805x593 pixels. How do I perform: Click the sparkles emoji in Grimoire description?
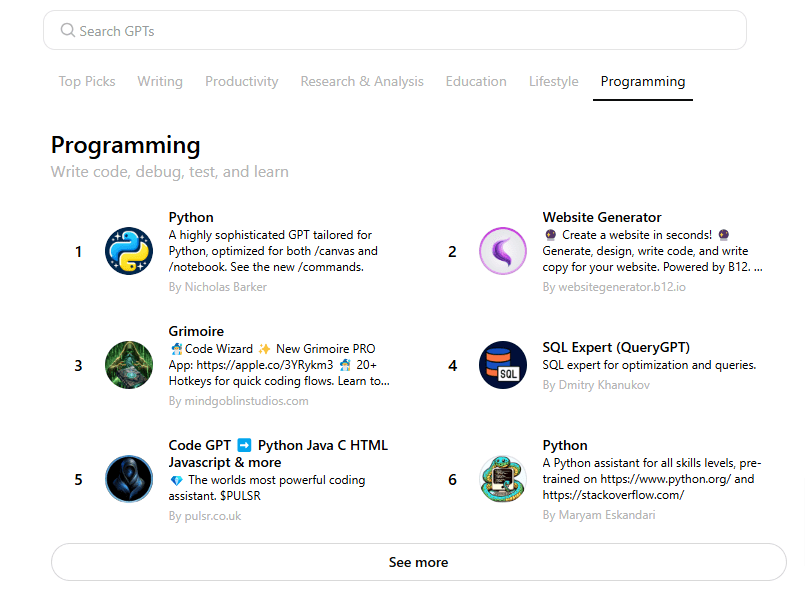point(264,349)
